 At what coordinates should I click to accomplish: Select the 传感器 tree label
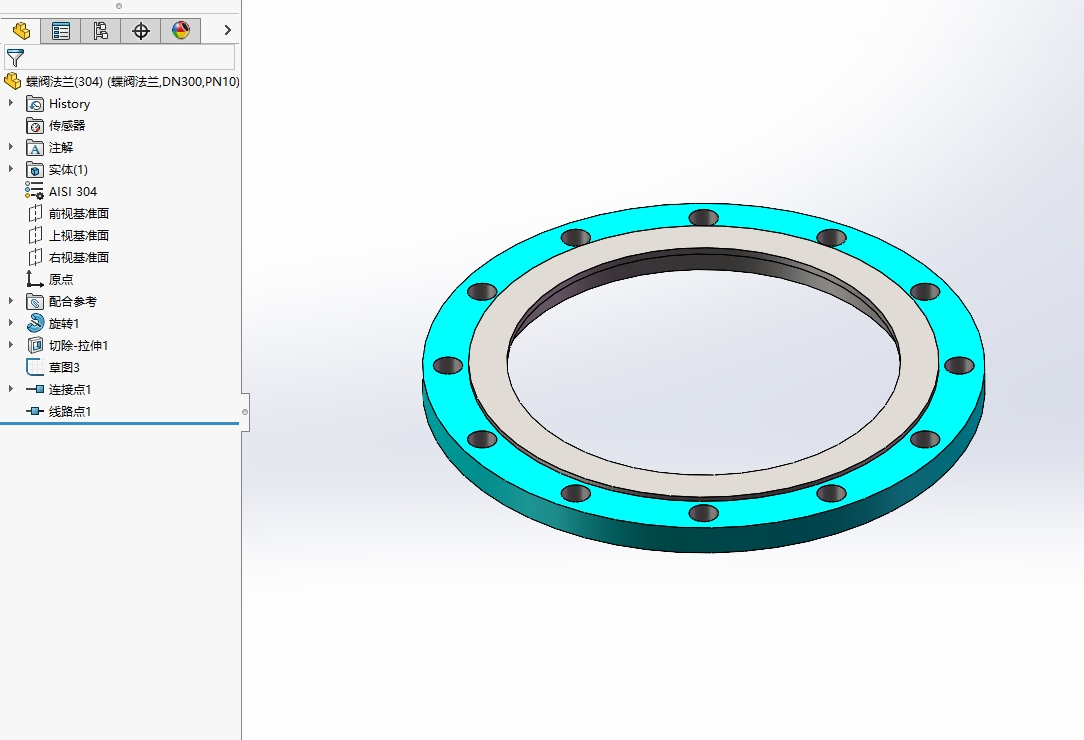[x=67, y=126]
